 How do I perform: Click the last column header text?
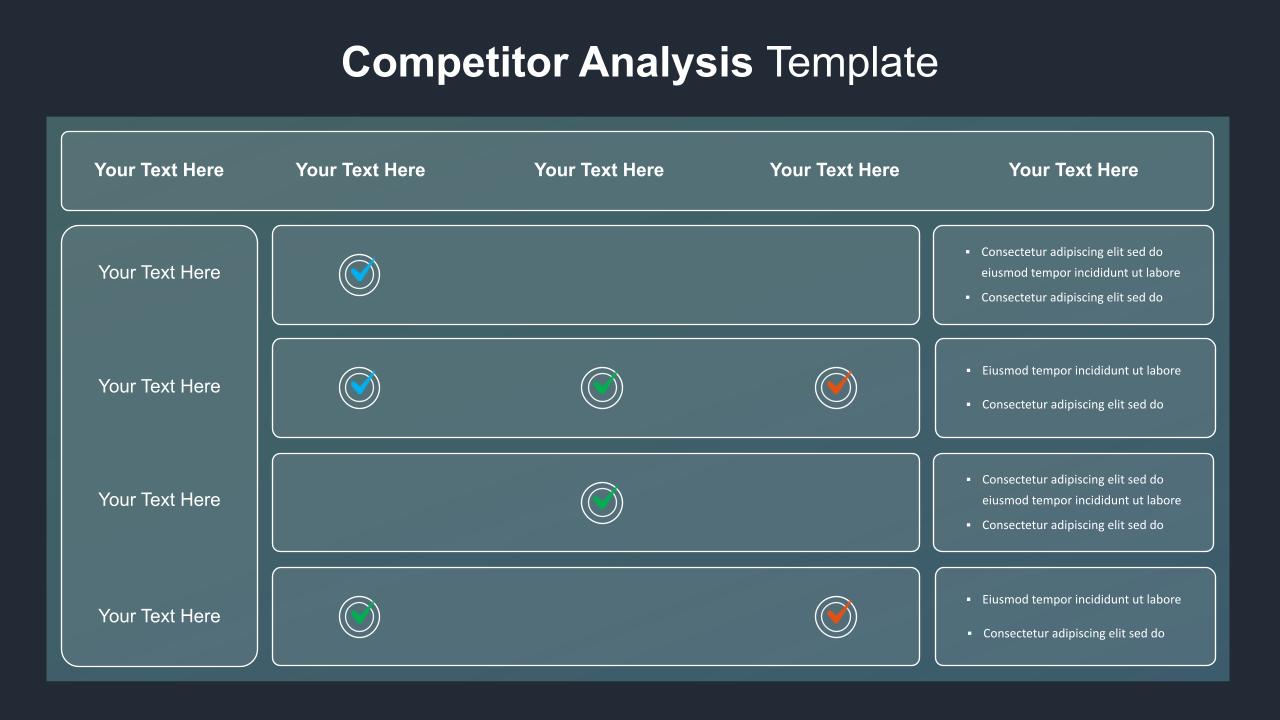point(1073,170)
